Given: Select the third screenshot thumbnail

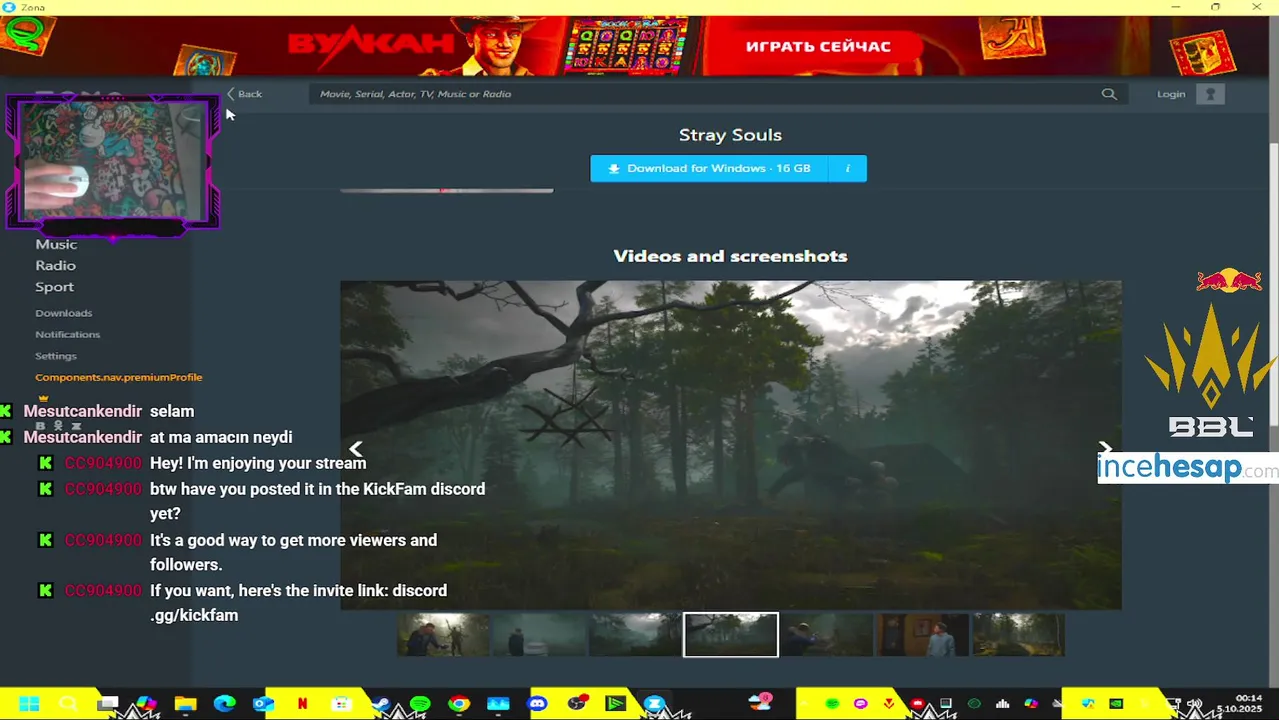Looking at the screenshot, I should click(x=634, y=635).
